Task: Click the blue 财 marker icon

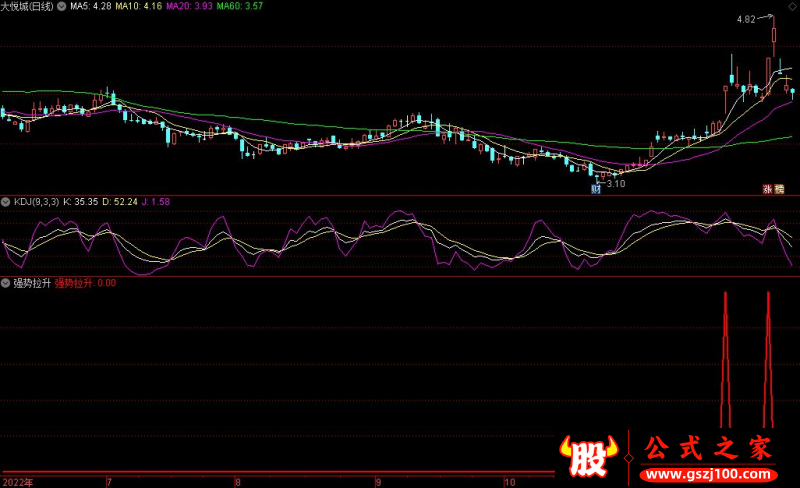Action: coord(596,188)
